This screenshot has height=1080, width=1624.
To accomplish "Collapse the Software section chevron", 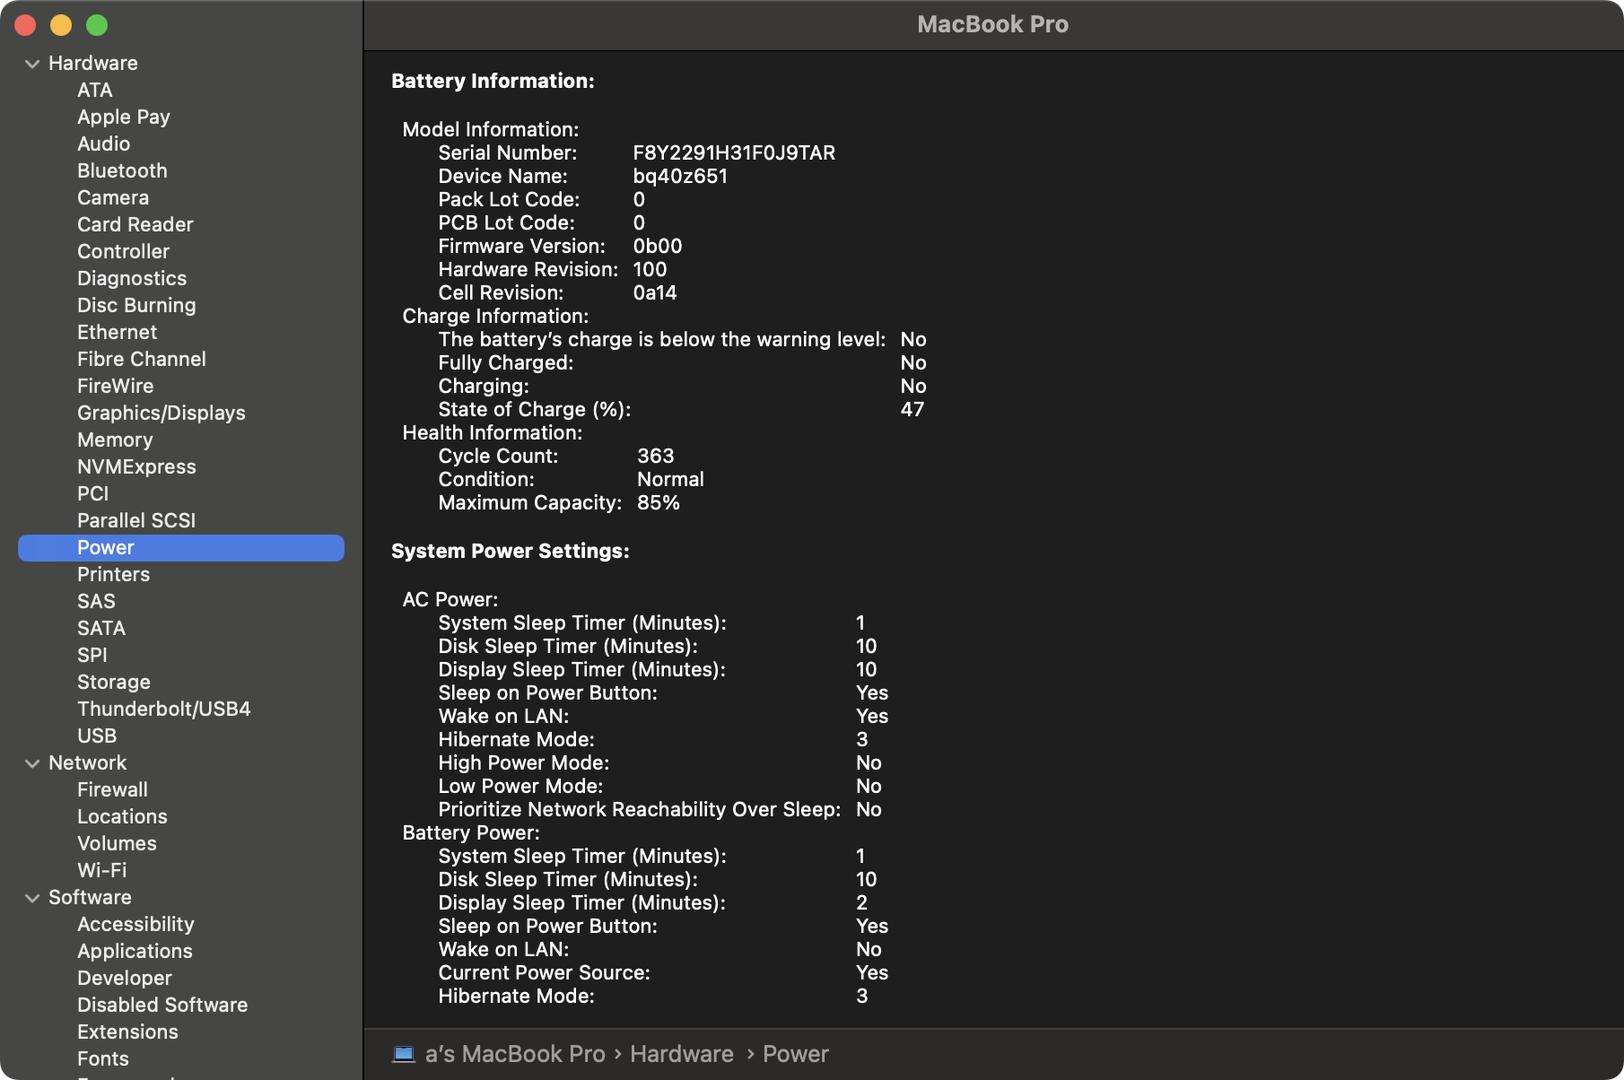I will click(32, 899).
